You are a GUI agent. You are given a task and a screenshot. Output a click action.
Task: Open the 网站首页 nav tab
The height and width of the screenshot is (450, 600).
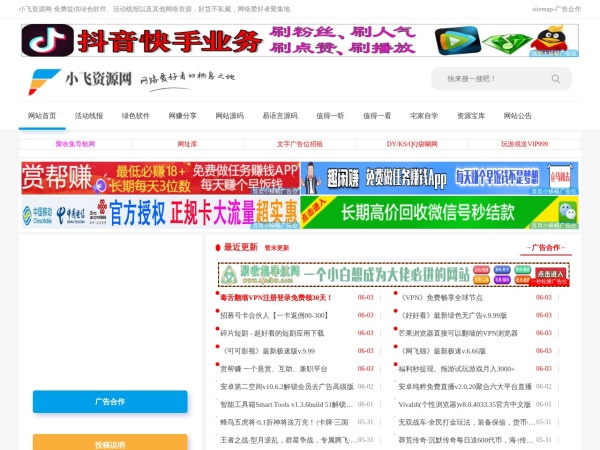point(42,116)
